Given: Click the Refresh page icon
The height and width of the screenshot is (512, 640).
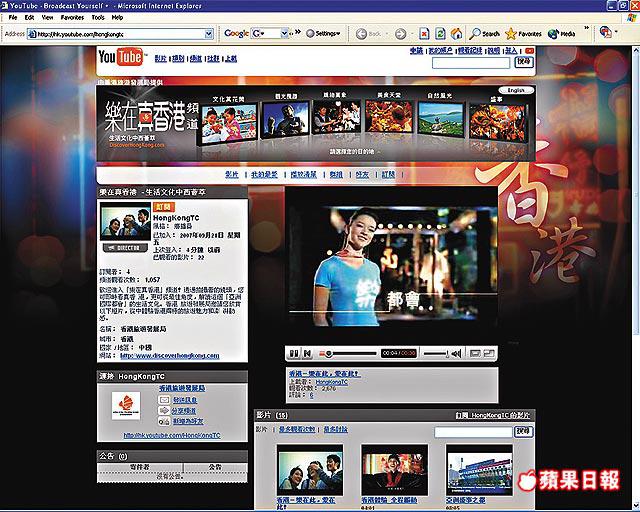Looking at the screenshot, I should pyautogui.click(x=440, y=34).
